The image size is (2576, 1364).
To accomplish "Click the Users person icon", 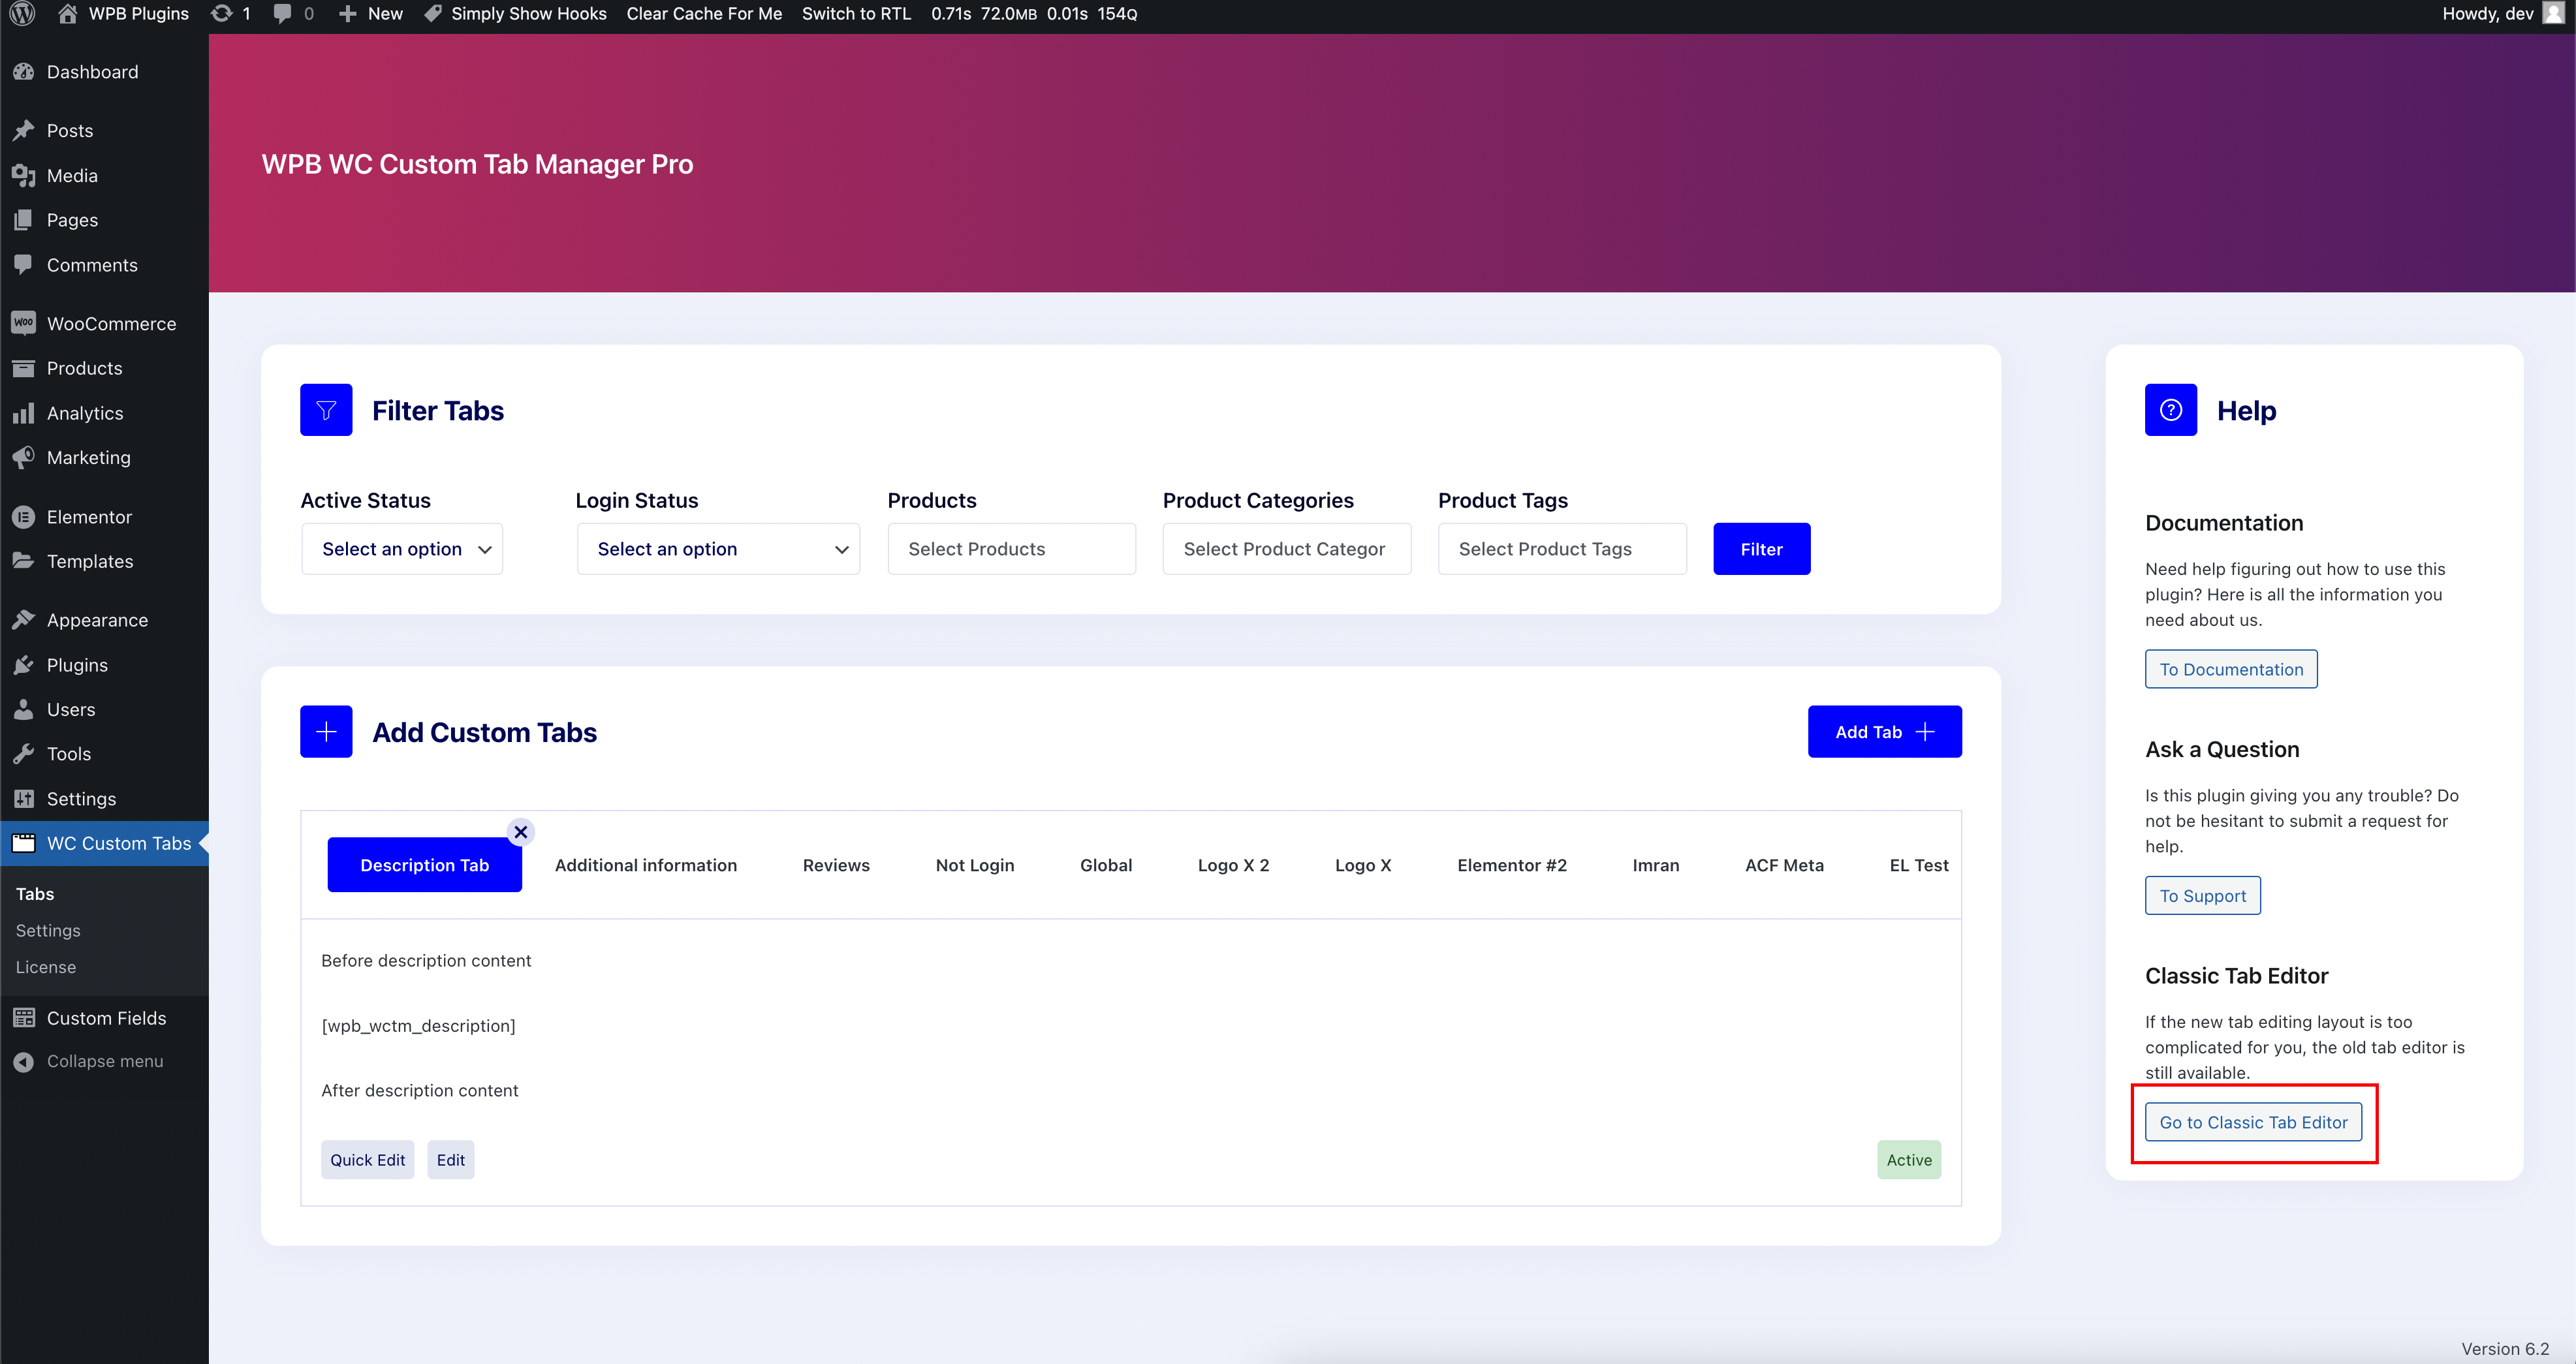I will pos(24,710).
